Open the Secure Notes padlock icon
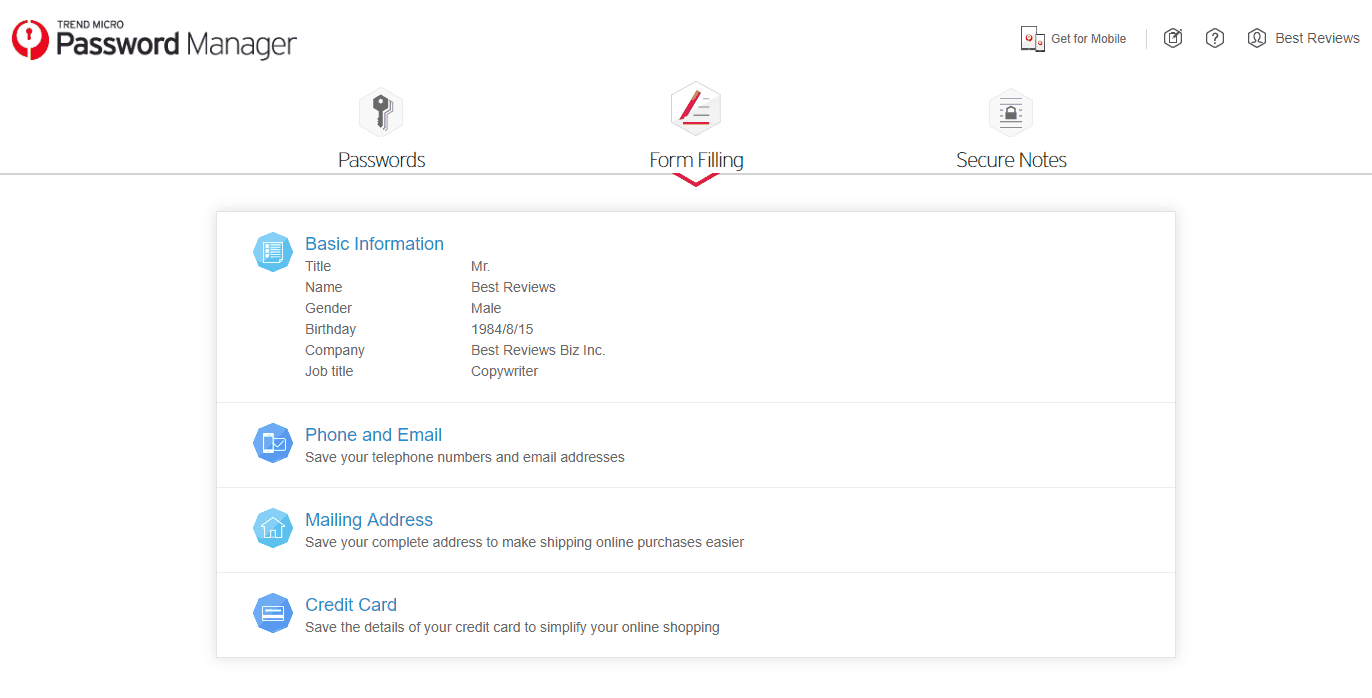Screen dimensions: 1372x698 [x=1010, y=112]
